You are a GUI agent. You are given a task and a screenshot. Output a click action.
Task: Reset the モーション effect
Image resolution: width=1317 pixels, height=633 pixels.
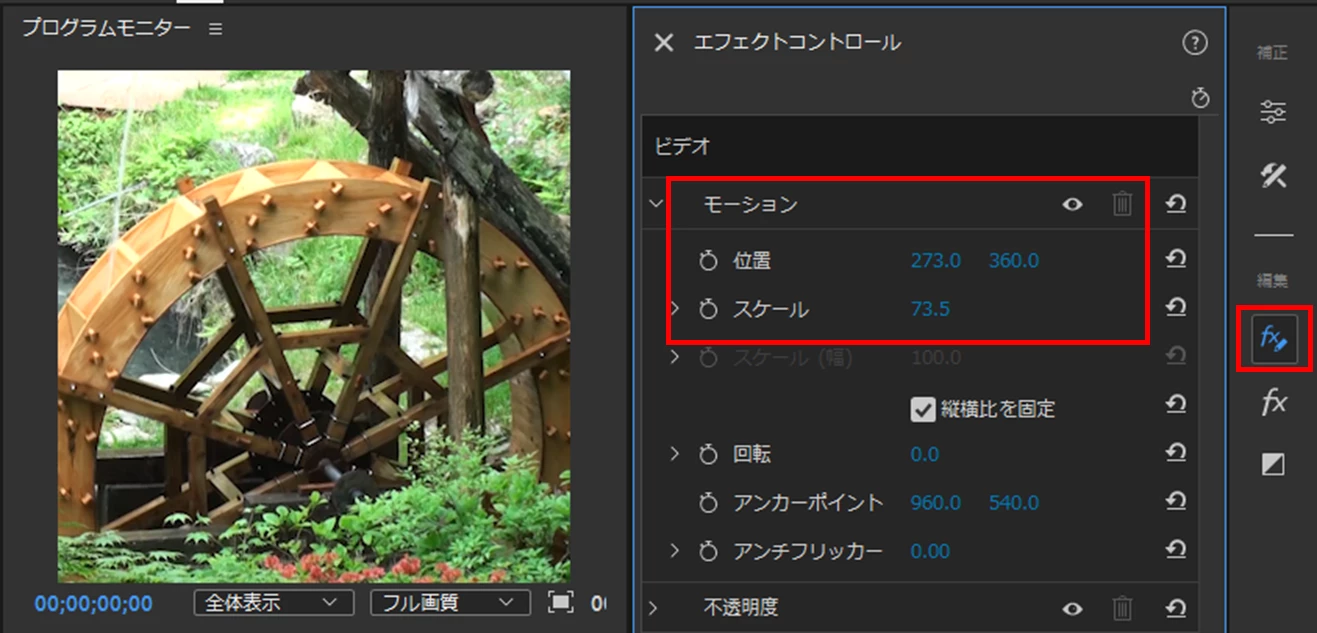coord(1175,204)
